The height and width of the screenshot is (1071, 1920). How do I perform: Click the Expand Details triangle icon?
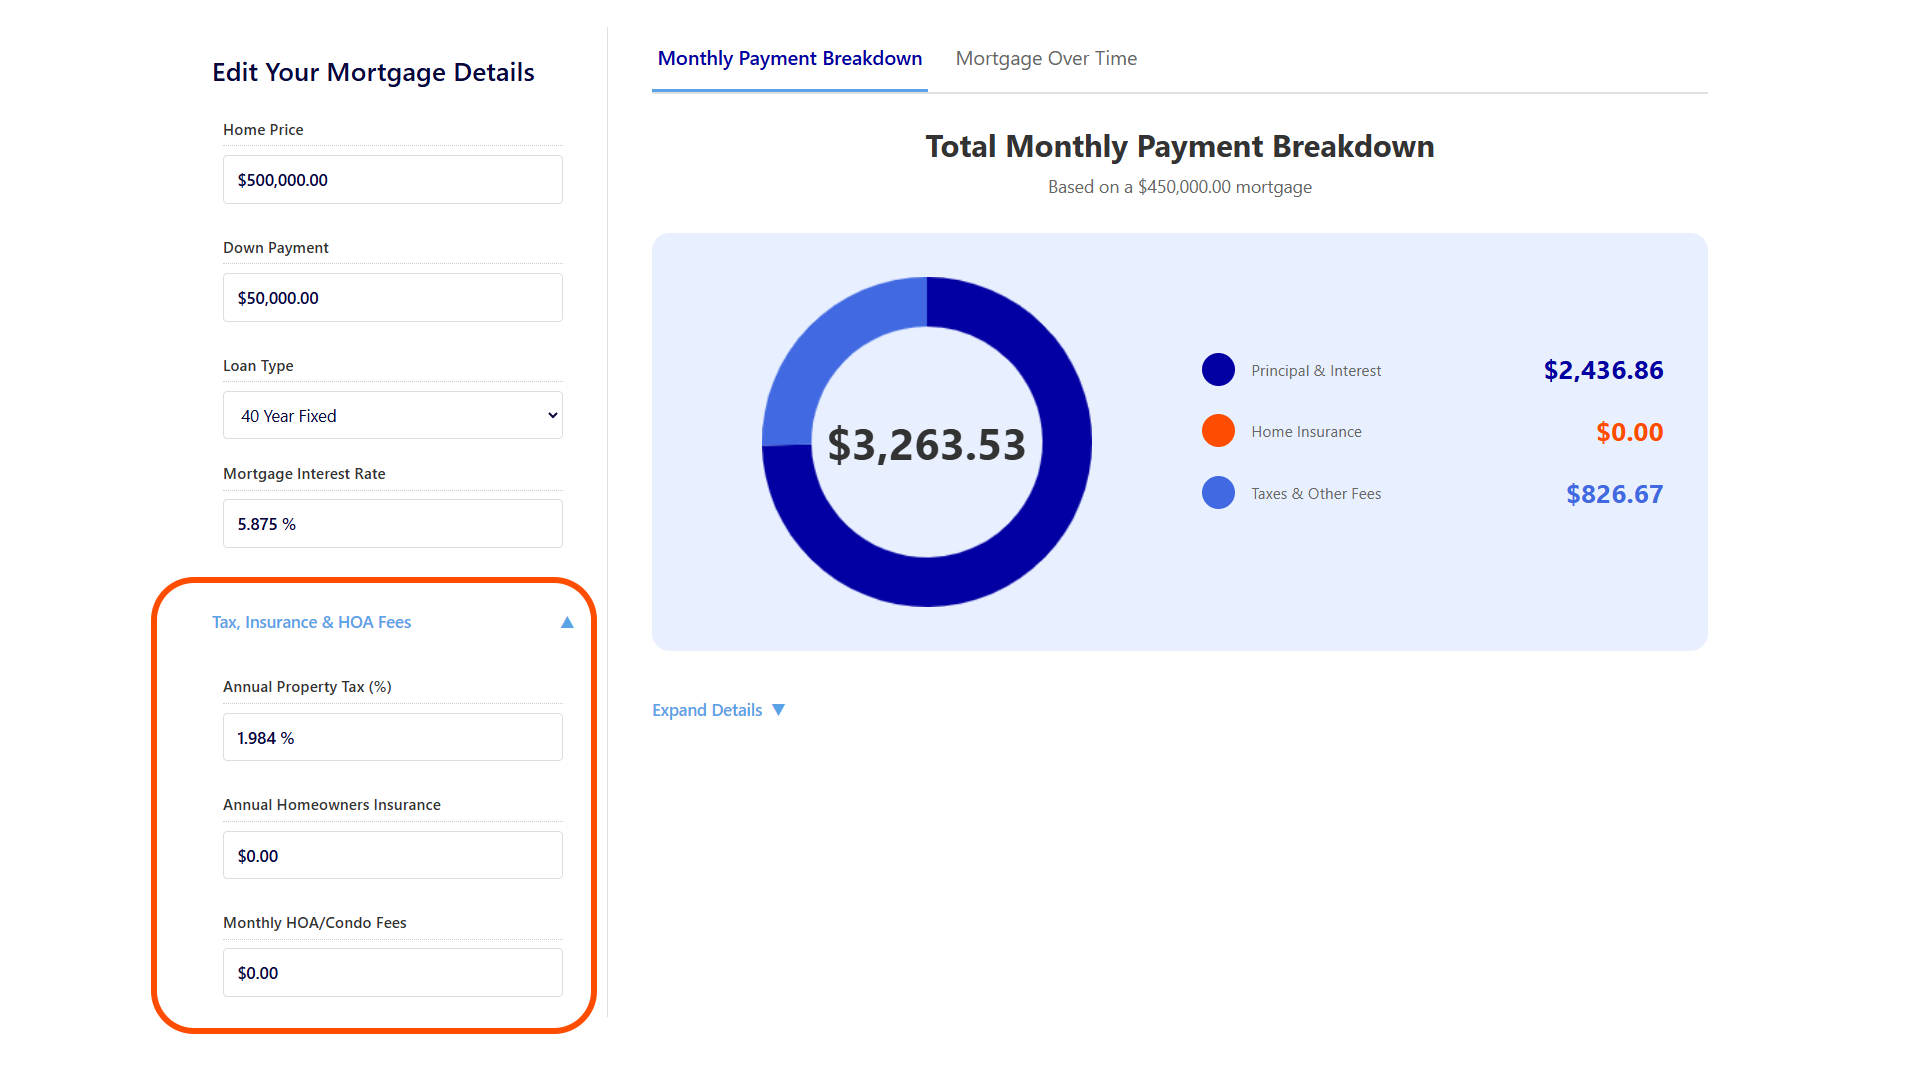click(x=778, y=710)
